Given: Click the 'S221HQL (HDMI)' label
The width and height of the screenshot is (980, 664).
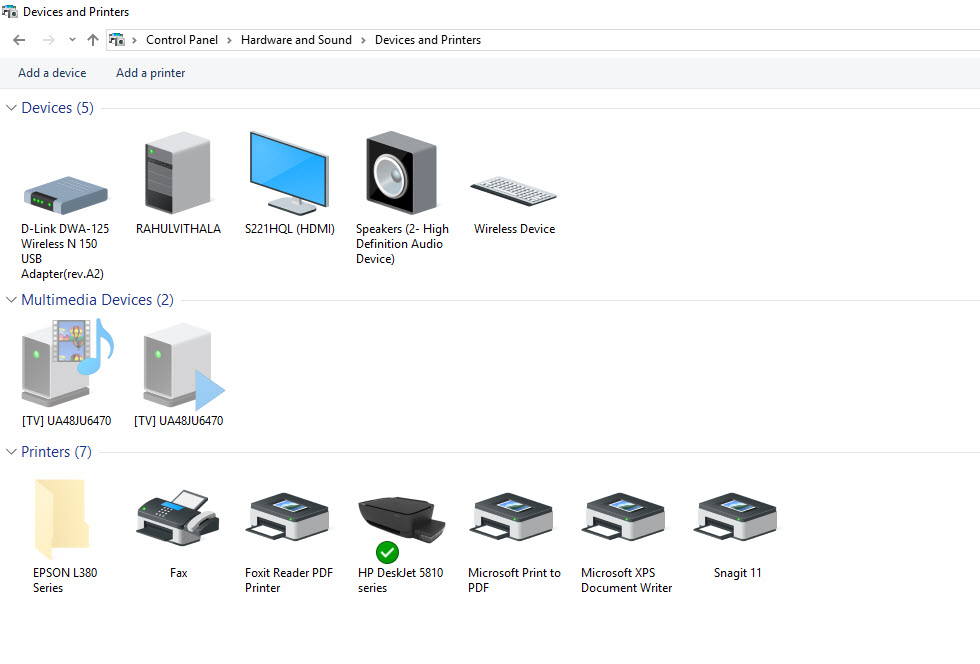Looking at the screenshot, I should click(289, 229).
